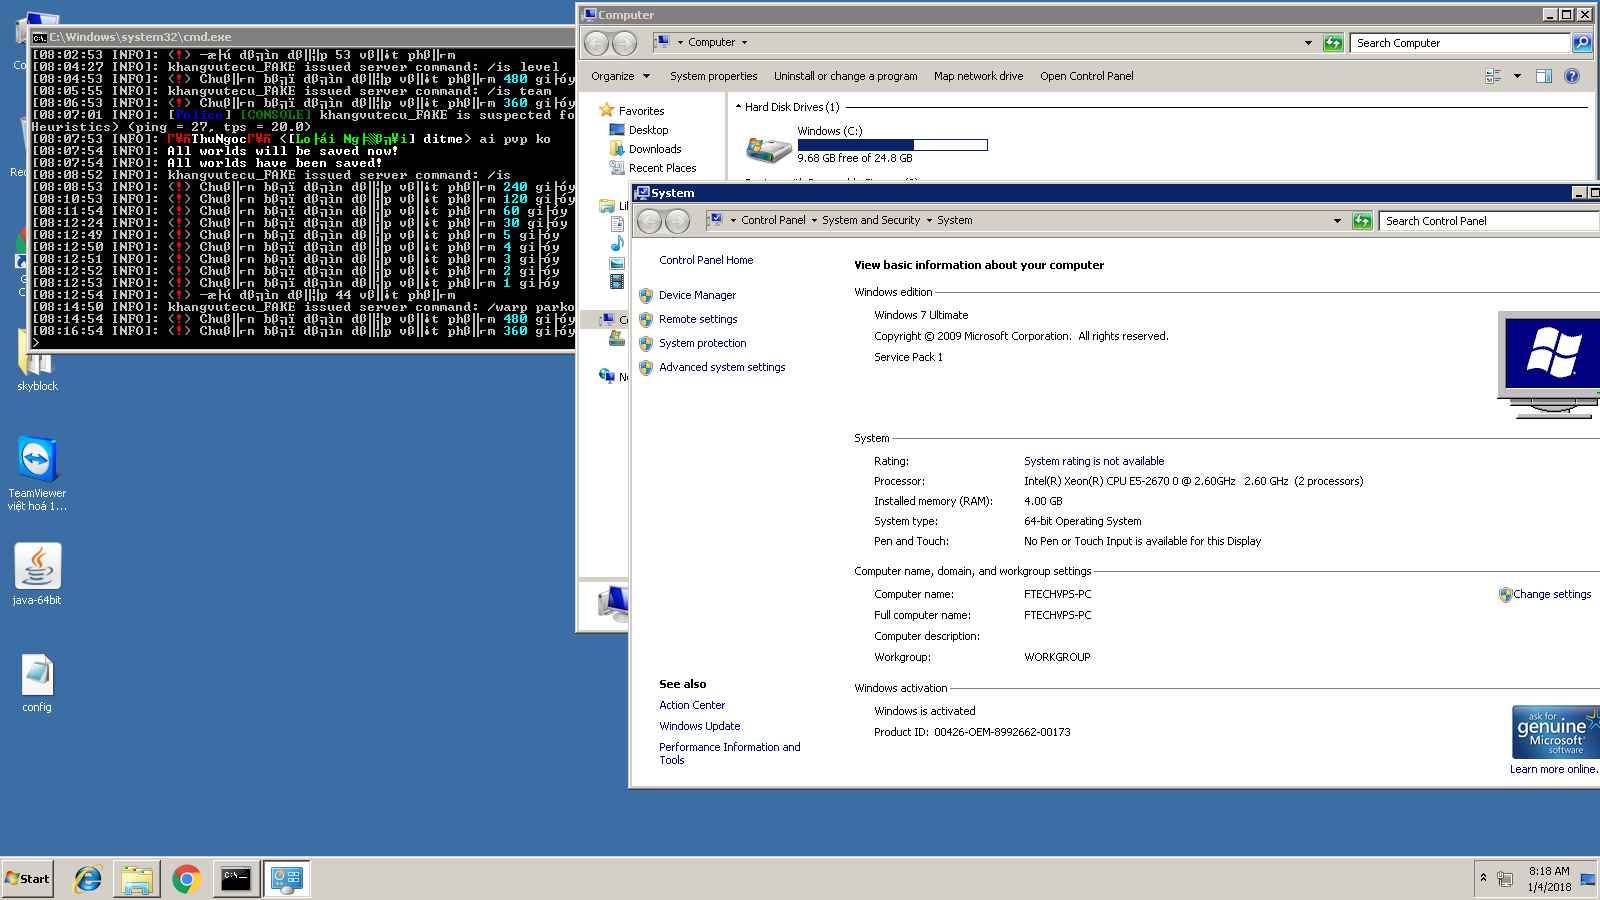Viewport: 1600px width, 900px height.
Task: Open Advanced system settings
Action: click(721, 367)
